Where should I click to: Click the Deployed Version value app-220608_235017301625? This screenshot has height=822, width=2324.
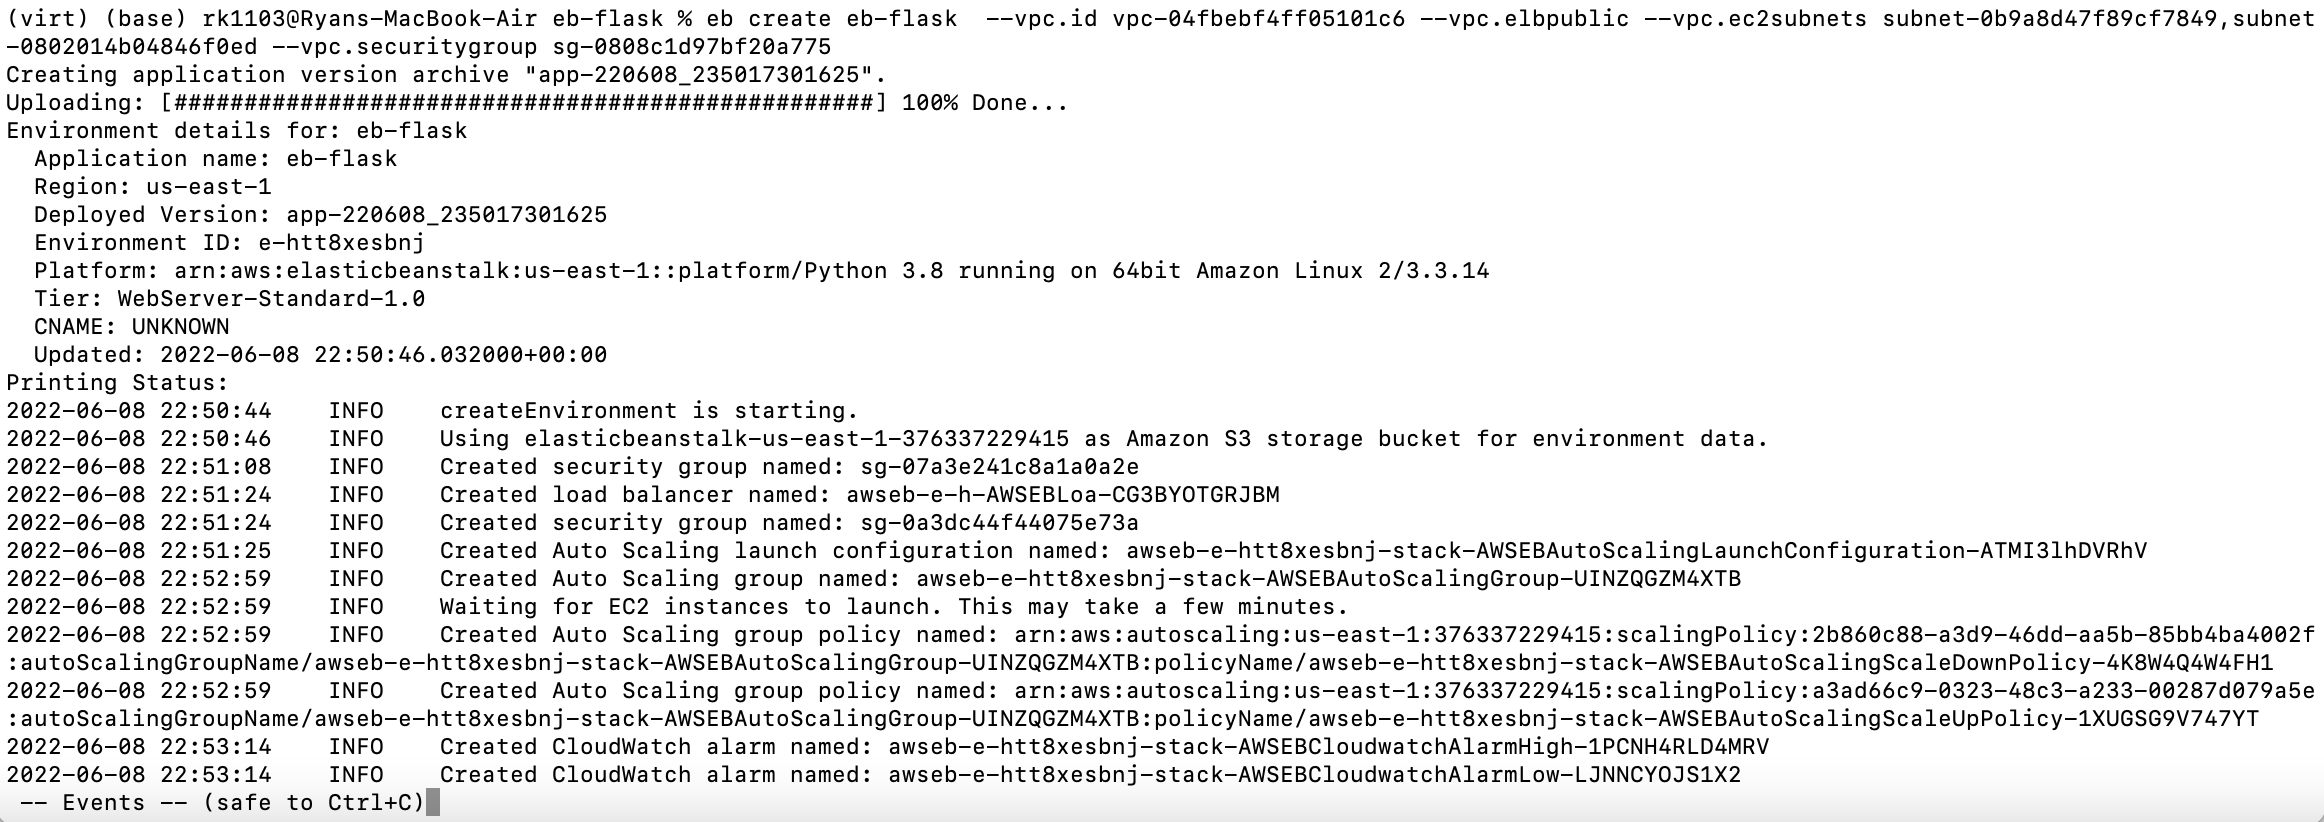point(446,214)
